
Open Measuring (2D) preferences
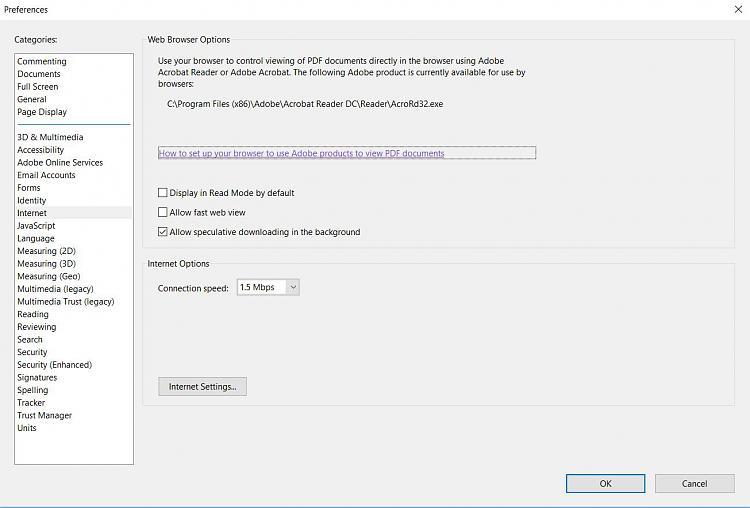46,251
